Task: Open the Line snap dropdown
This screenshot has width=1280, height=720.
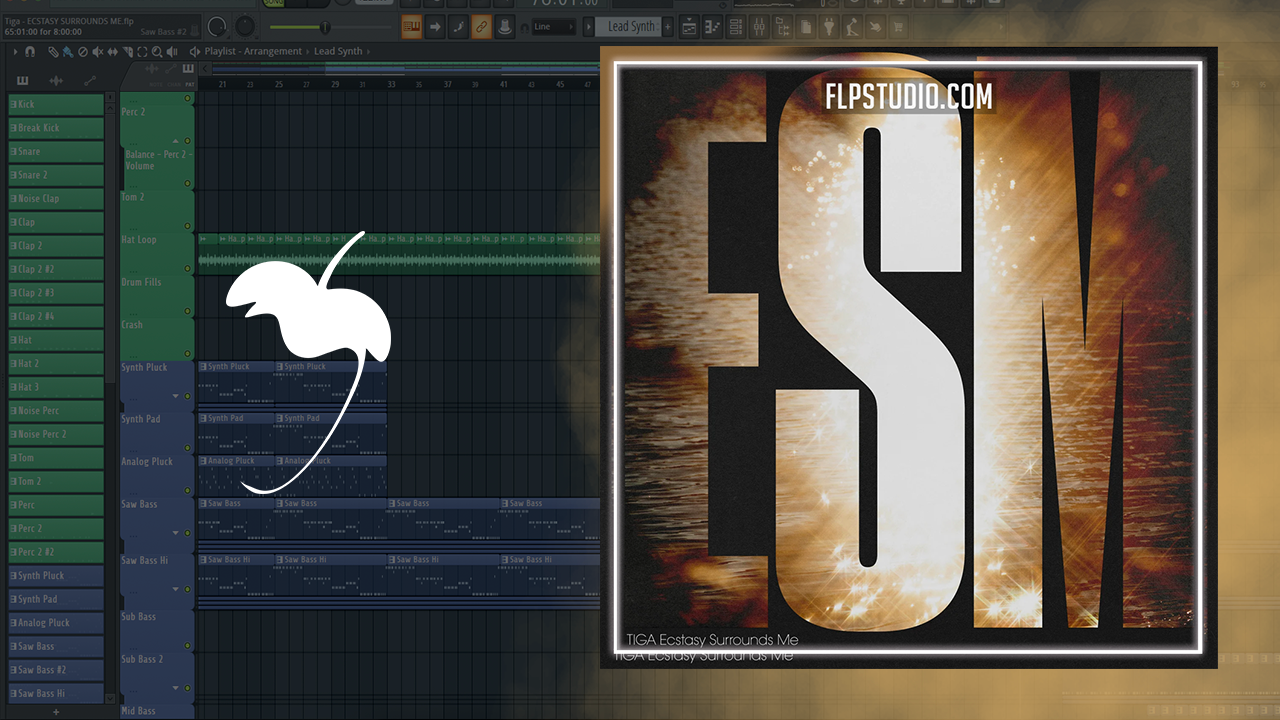Action: [x=553, y=27]
